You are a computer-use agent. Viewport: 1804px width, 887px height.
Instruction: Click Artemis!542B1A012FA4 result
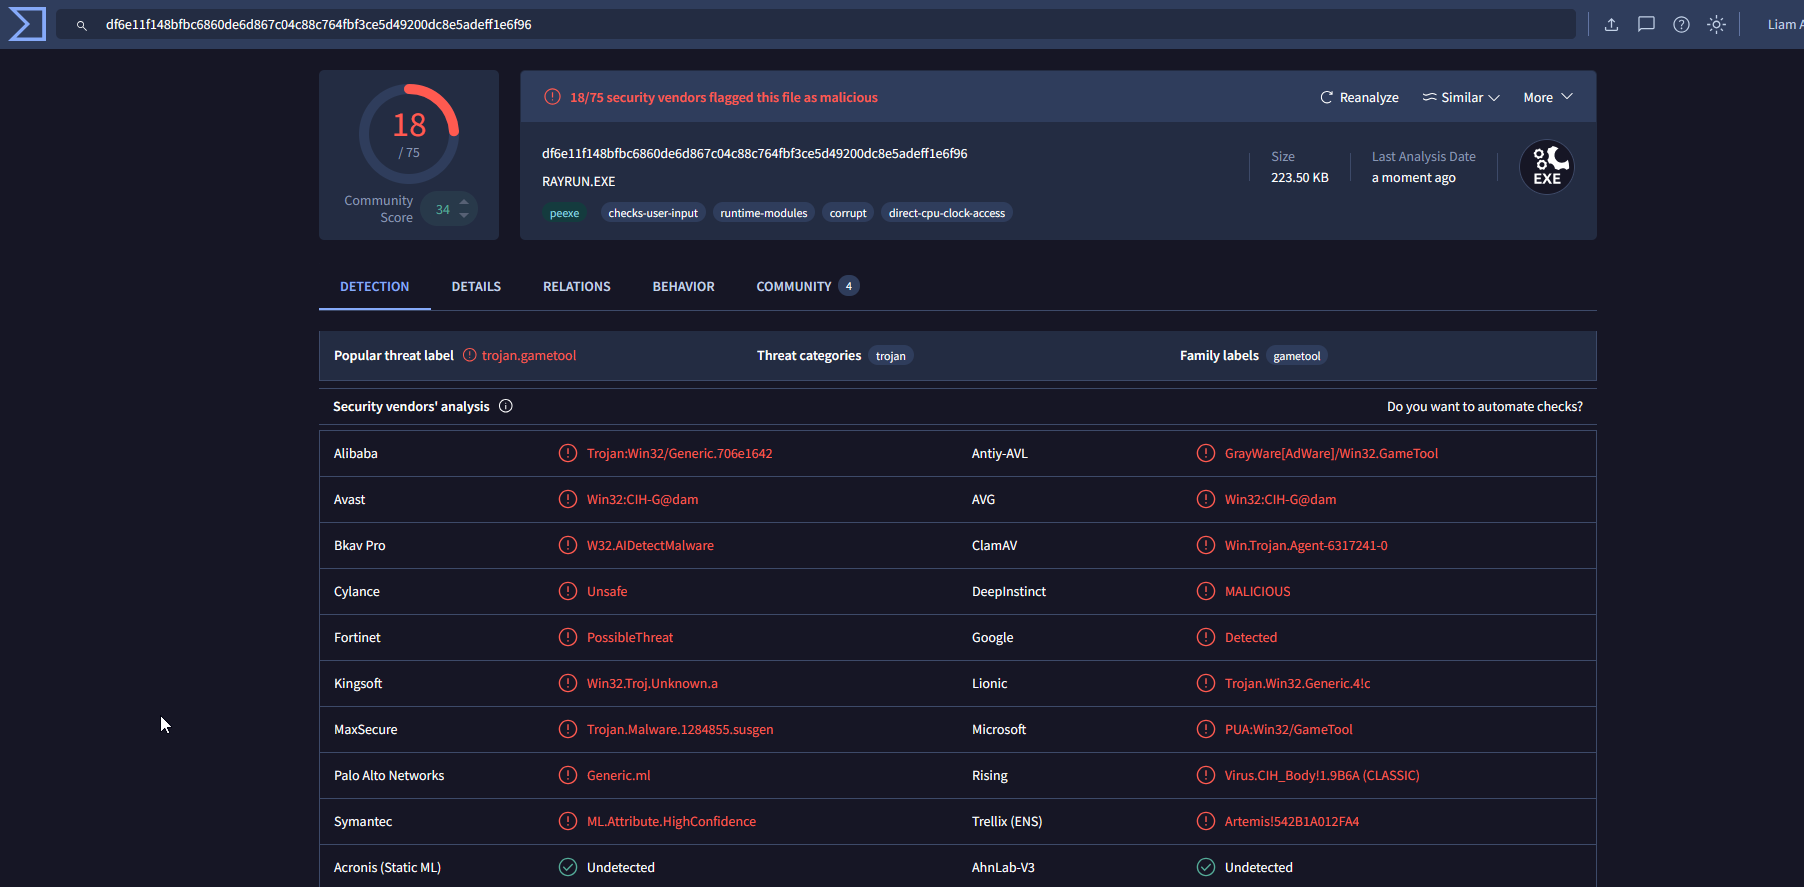click(1292, 821)
